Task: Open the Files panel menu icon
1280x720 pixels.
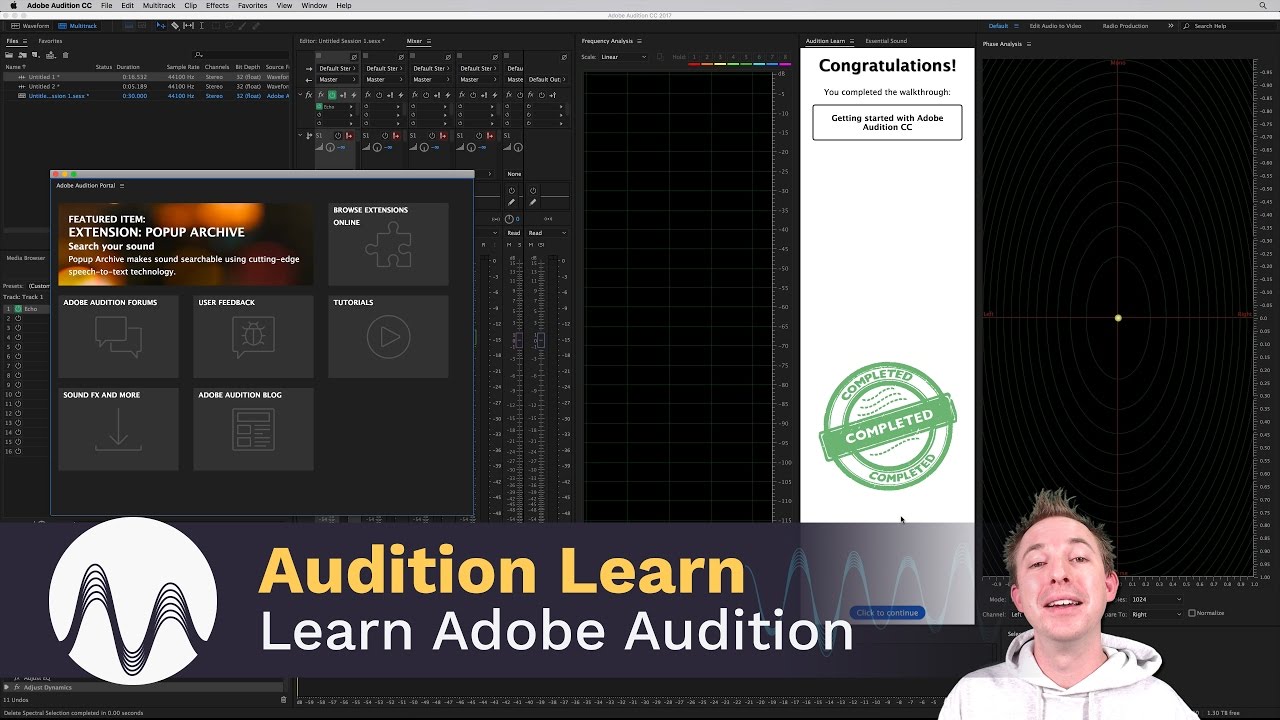Action: pyautogui.click(x=25, y=41)
